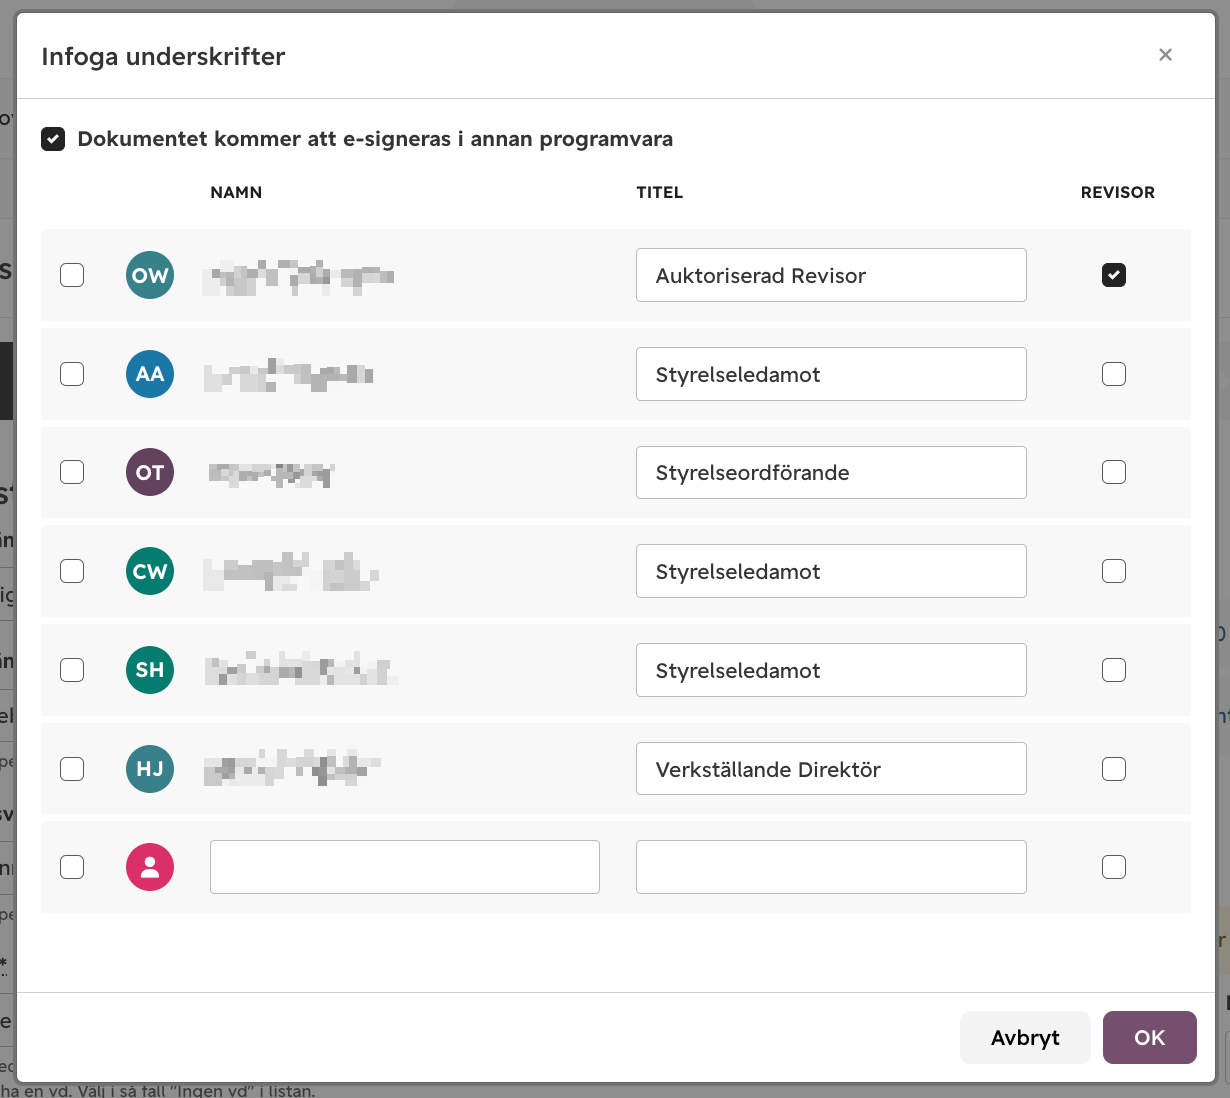Edit the Styrelseordförande title field
Screen dimensions: 1230x1098
click(x=831, y=472)
